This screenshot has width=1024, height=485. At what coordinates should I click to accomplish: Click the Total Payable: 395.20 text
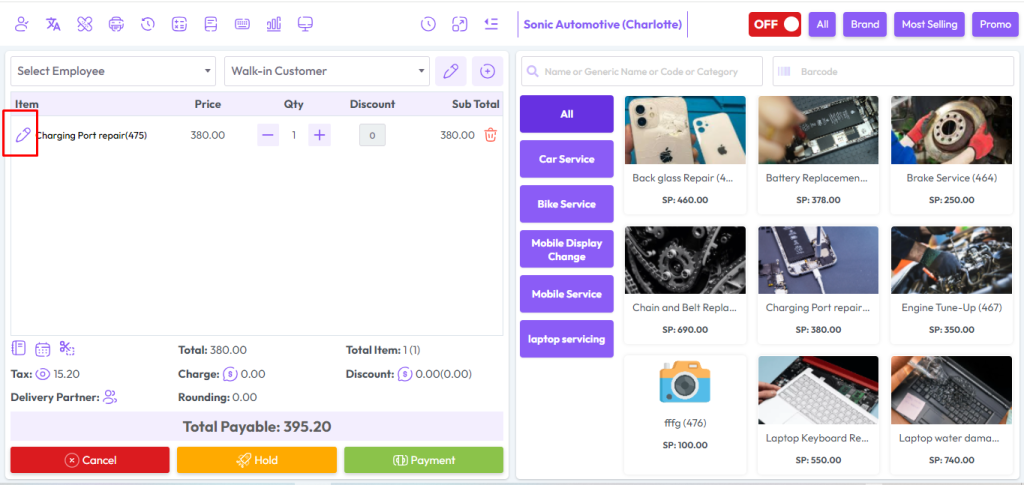tap(257, 427)
